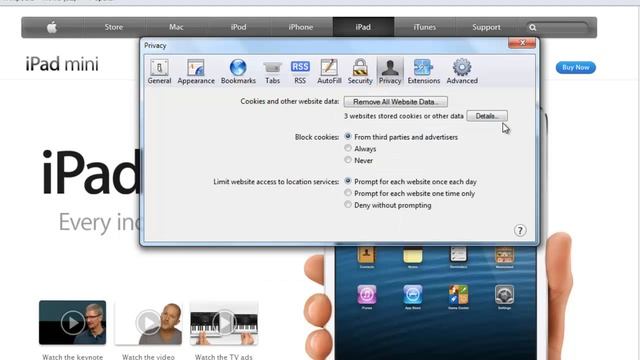This screenshot has height=360, width=640.
Task: Select Deny without prompting option
Action: click(x=348, y=204)
